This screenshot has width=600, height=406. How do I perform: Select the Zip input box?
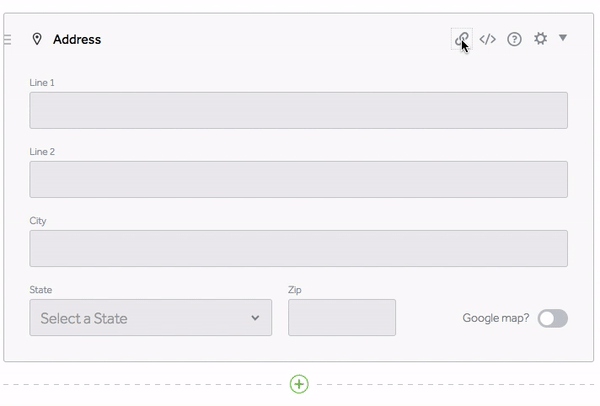[x=342, y=318]
